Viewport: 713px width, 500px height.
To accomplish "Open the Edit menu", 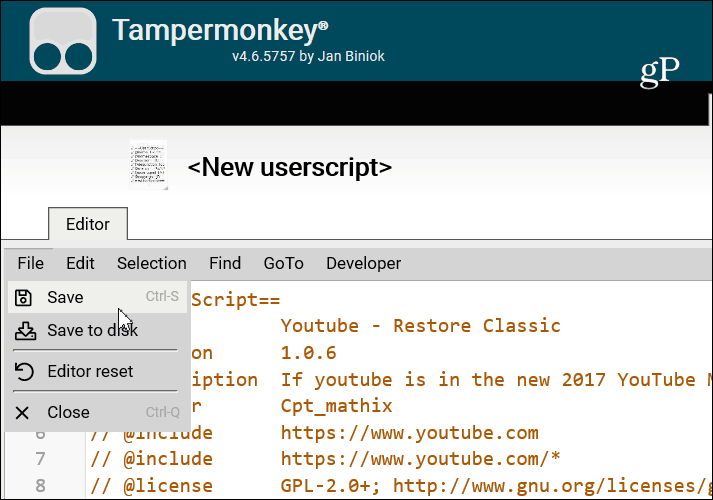I will (80, 263).
